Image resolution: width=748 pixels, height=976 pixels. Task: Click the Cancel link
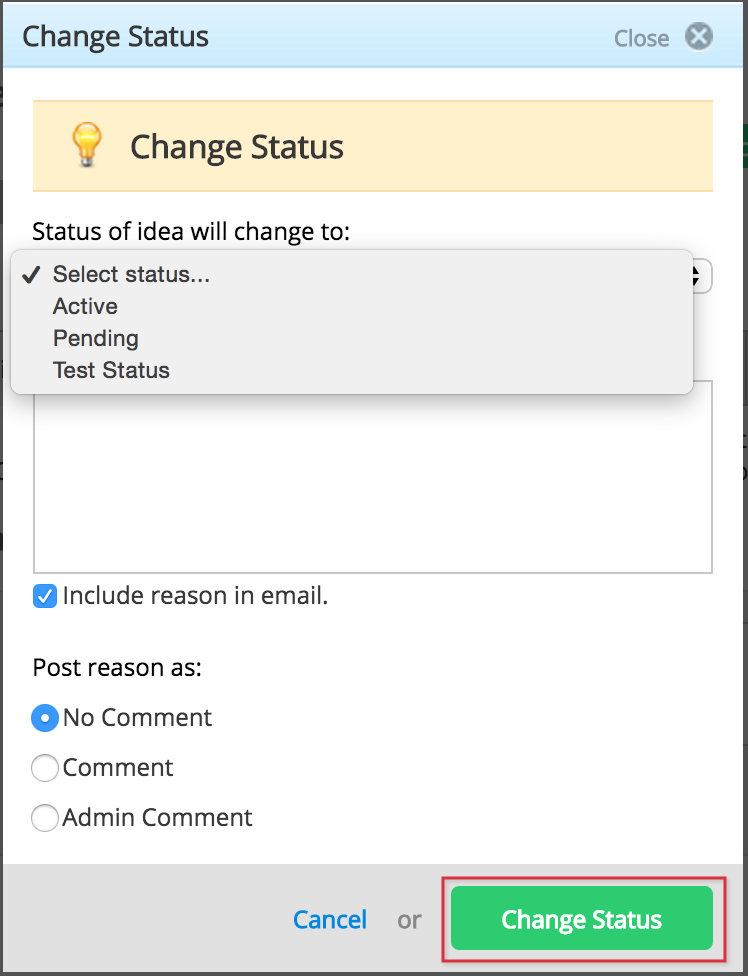point(330,919)
